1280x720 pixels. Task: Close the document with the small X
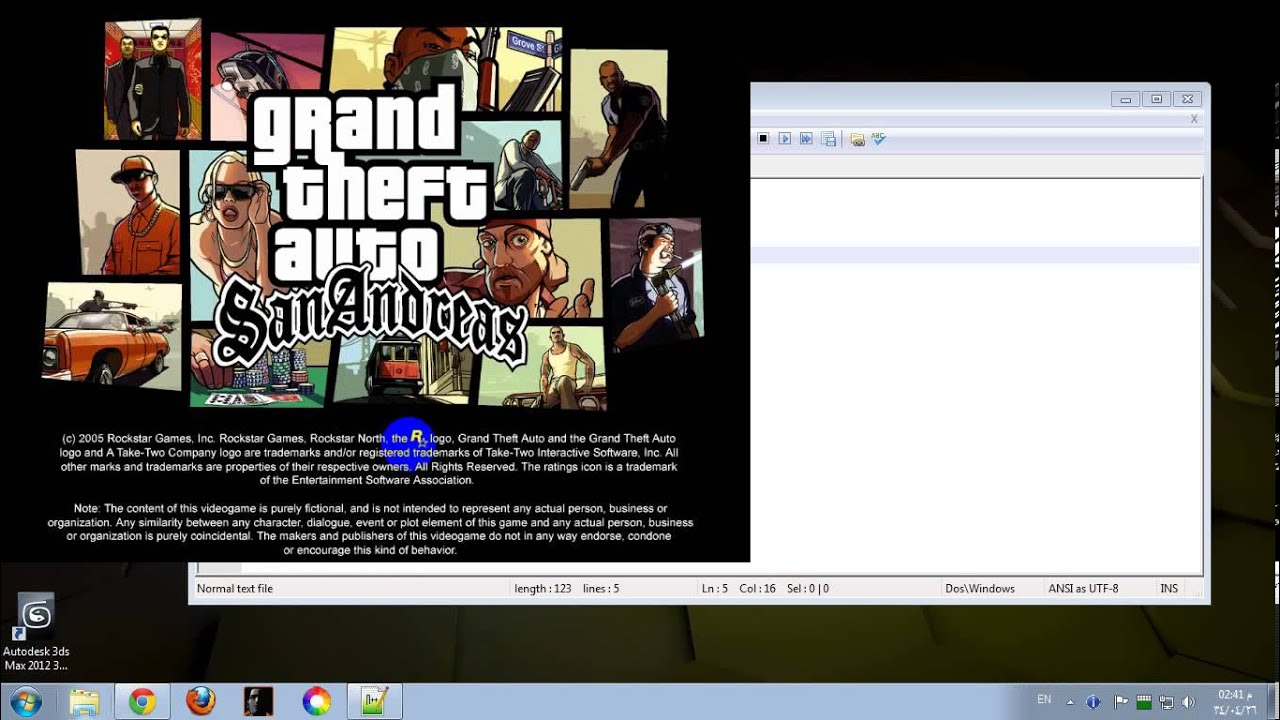[x=1194, y=119]
